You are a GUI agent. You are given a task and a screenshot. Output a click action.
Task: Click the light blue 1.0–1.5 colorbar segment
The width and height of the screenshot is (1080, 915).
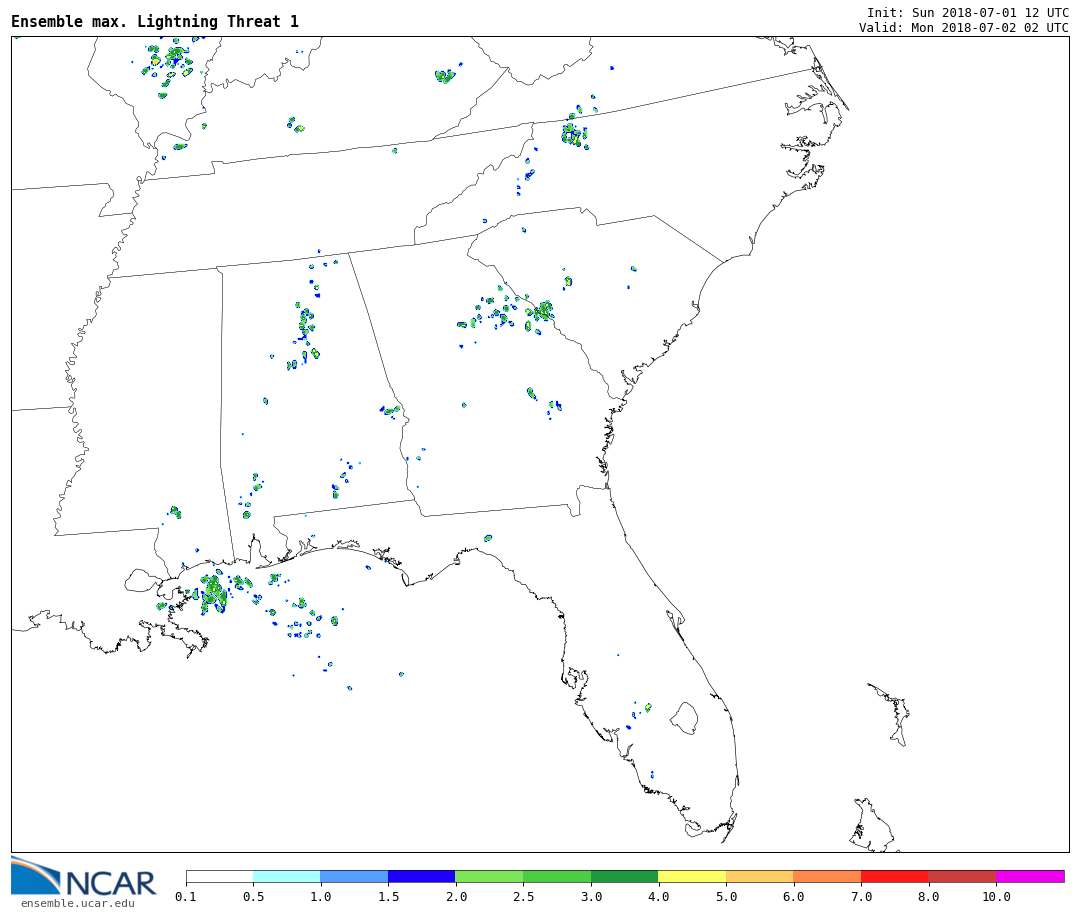pyautogui.click(x=355, y=876)
